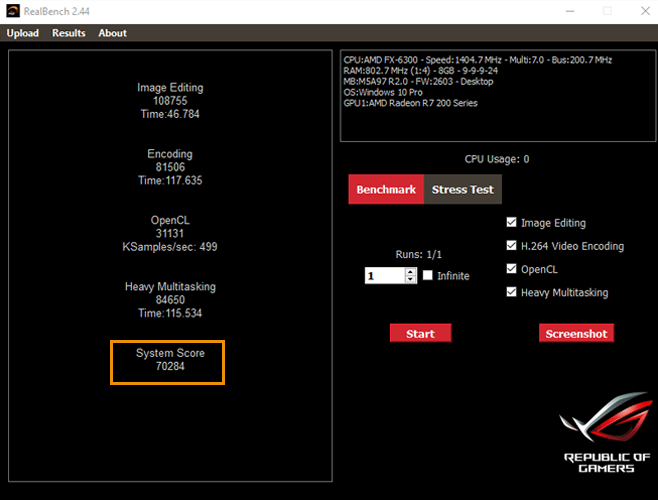658x500 pixels.
Task: Decrease runs with the down arrow
Action: click(x=411, y=280)
